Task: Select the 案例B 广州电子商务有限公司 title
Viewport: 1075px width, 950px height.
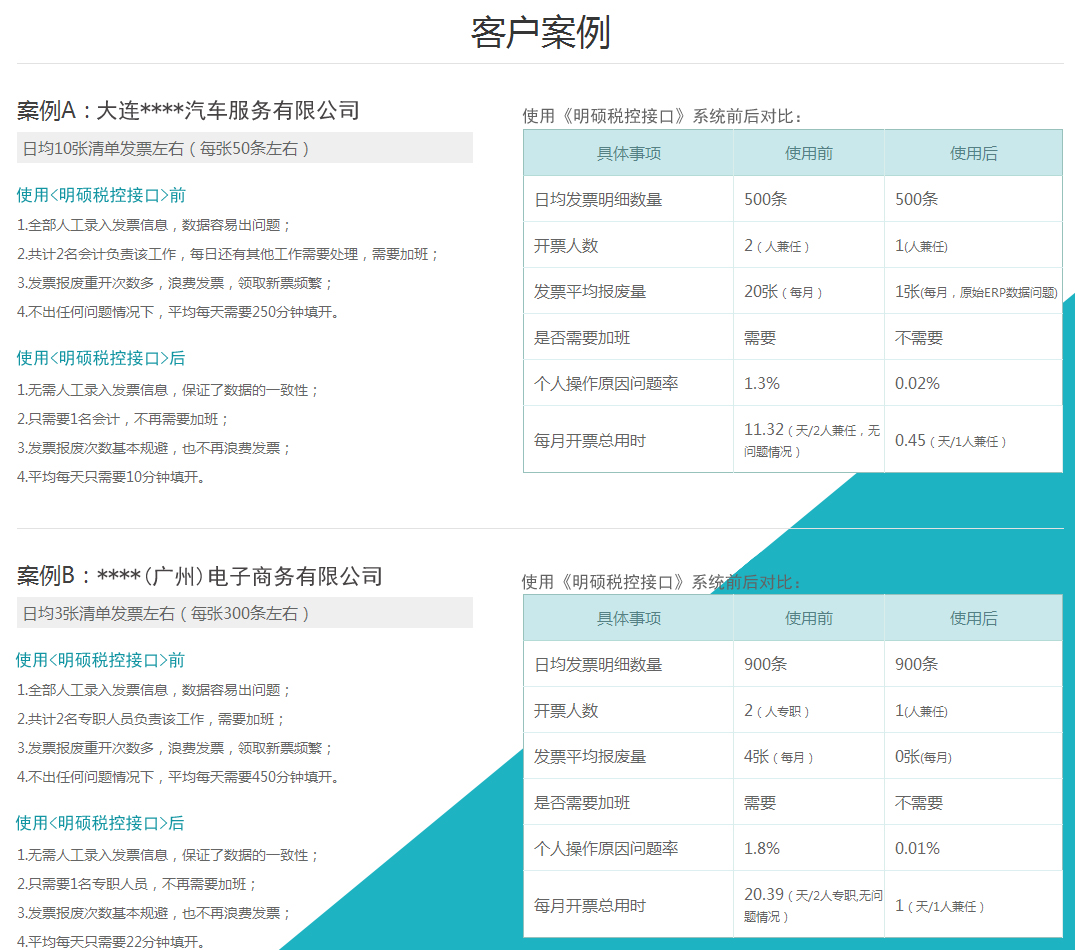Action: pos(200,576)
